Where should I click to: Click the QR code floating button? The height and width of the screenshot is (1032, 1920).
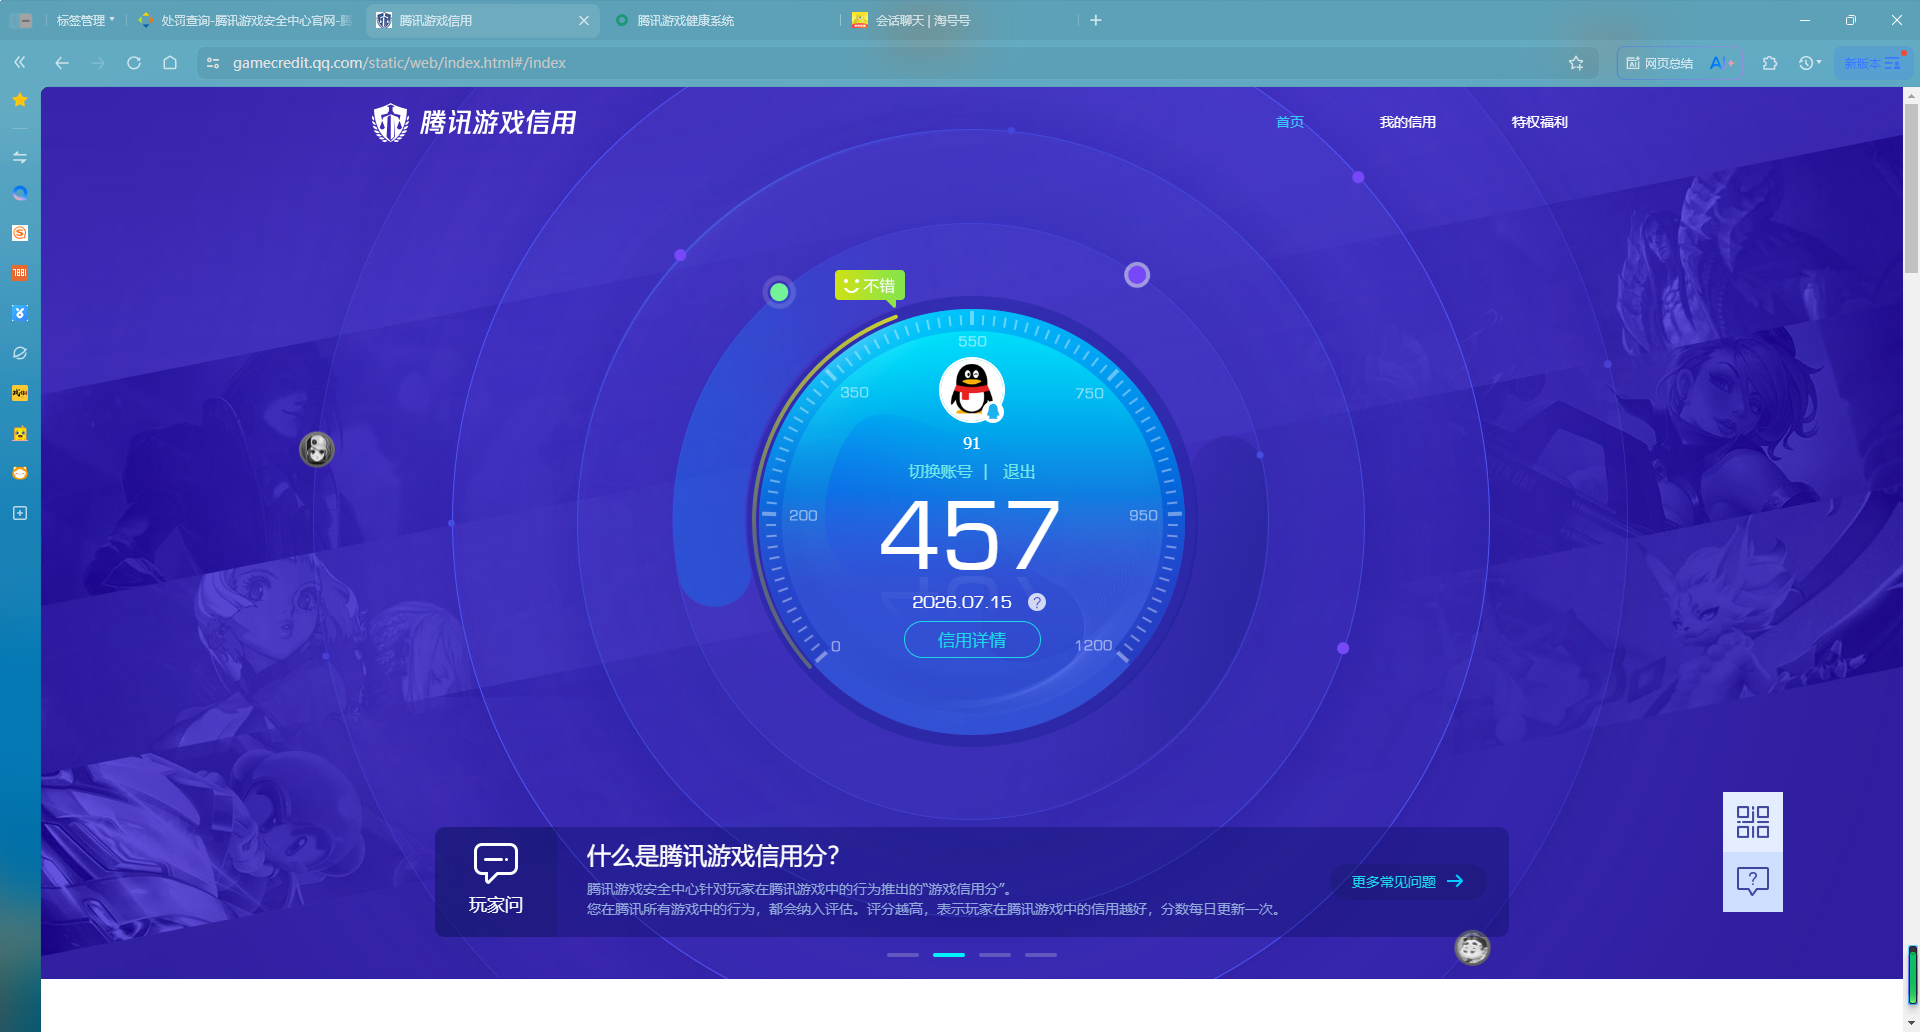tap(1753, 822)
